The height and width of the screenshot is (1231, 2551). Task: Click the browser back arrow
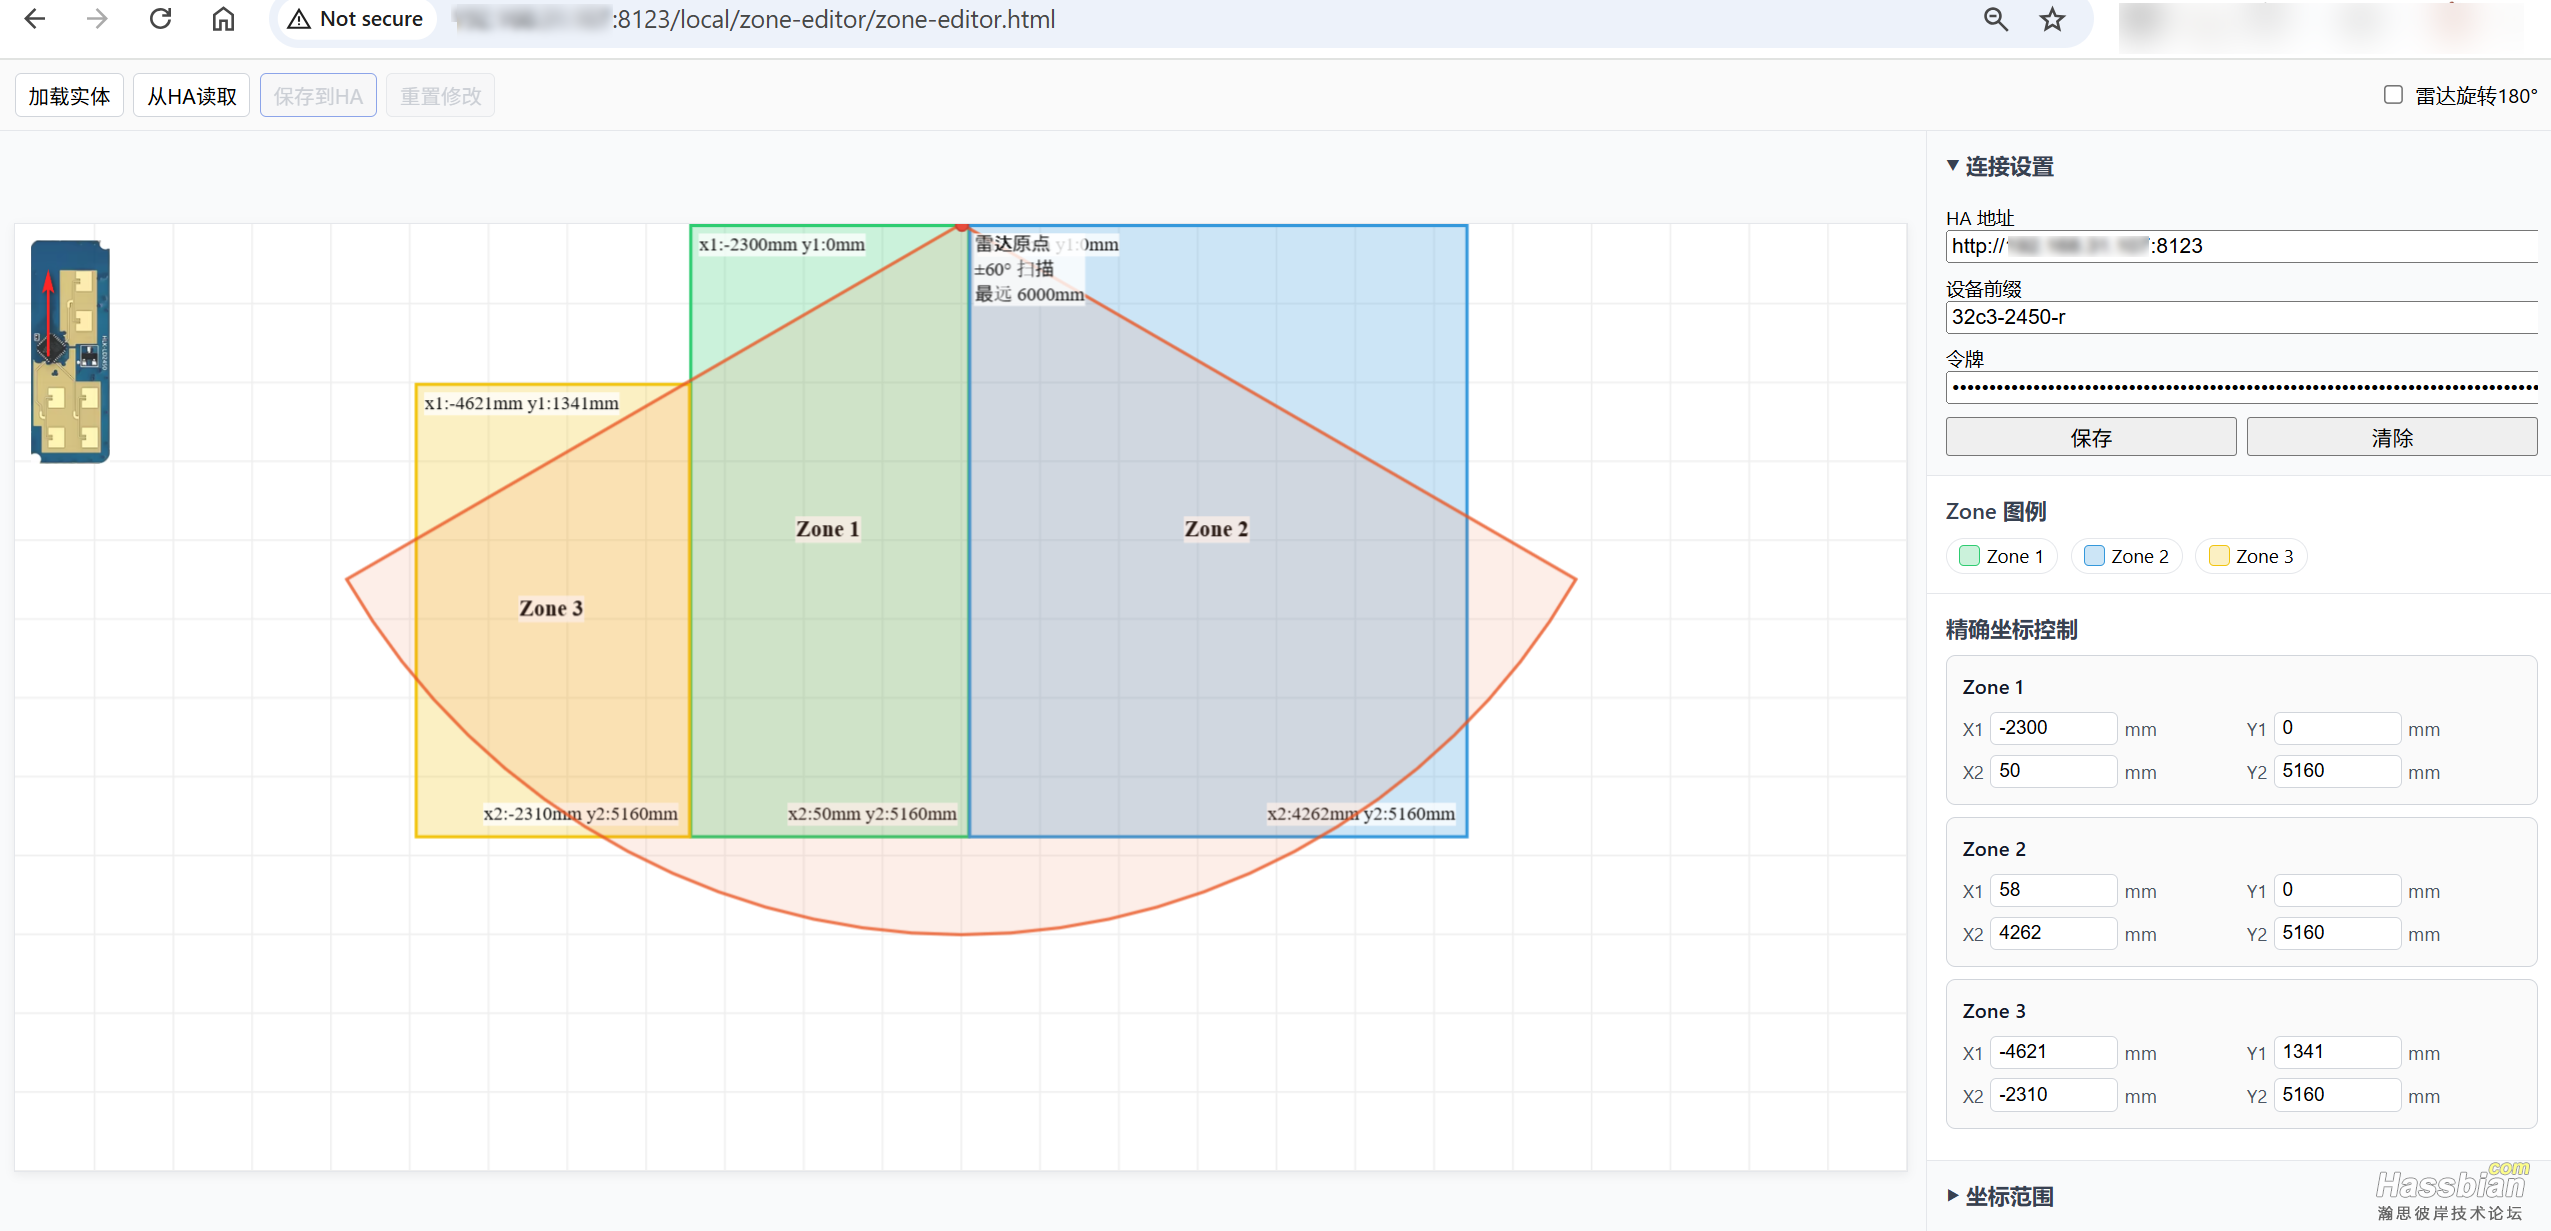coord(35,19)
